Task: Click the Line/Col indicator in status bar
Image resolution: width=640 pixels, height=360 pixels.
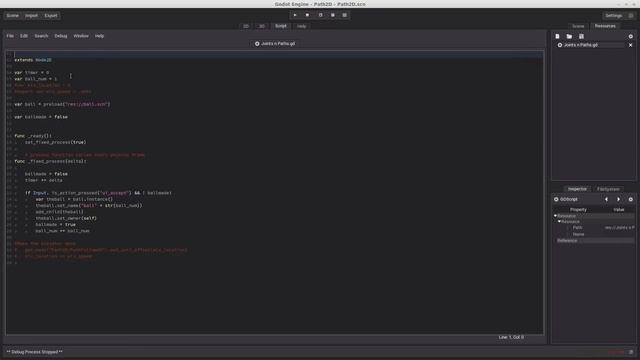Action: (x=511, y=338)
